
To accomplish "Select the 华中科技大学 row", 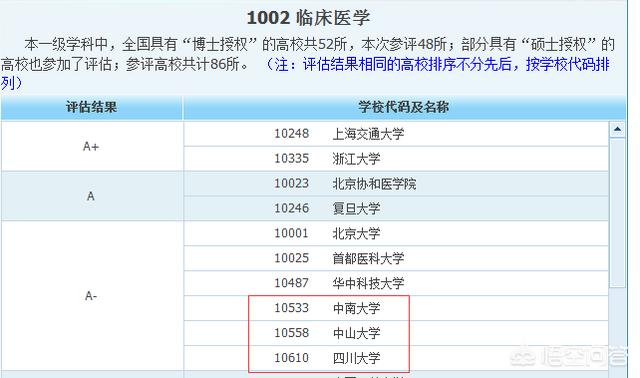I will (x=396, y=283).
